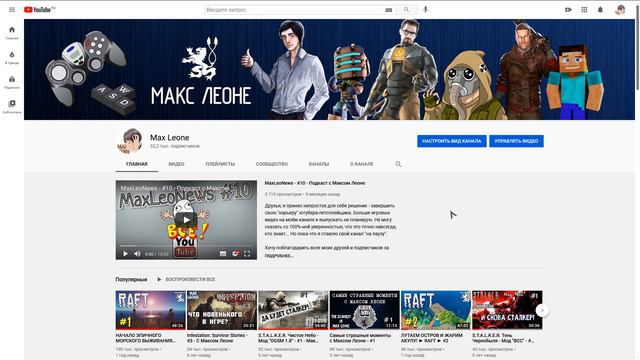Enter fullscreen in the featured player
Screen dimensions: 640x360
(247, 253)
